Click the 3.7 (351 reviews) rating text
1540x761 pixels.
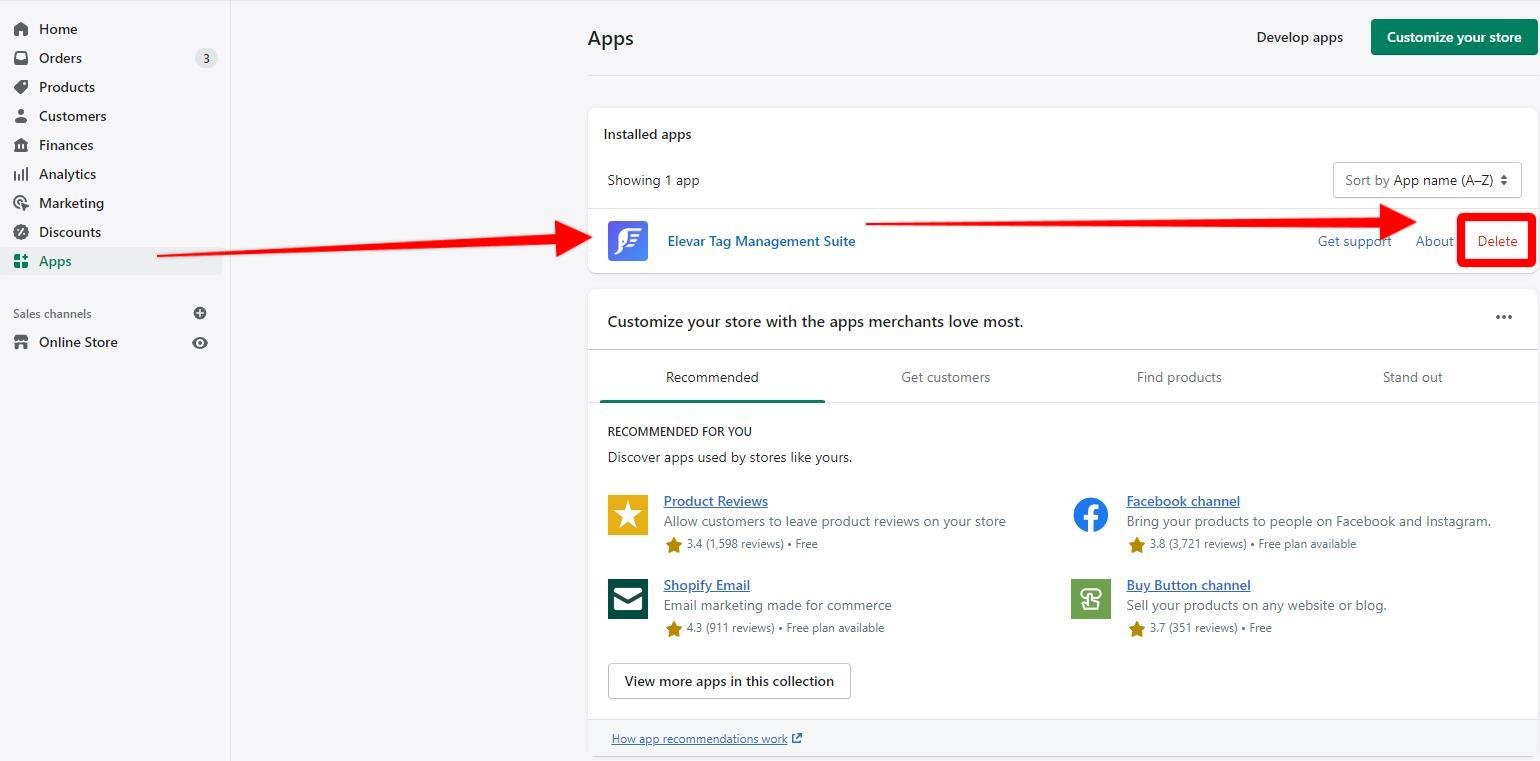pos(1193,628)
